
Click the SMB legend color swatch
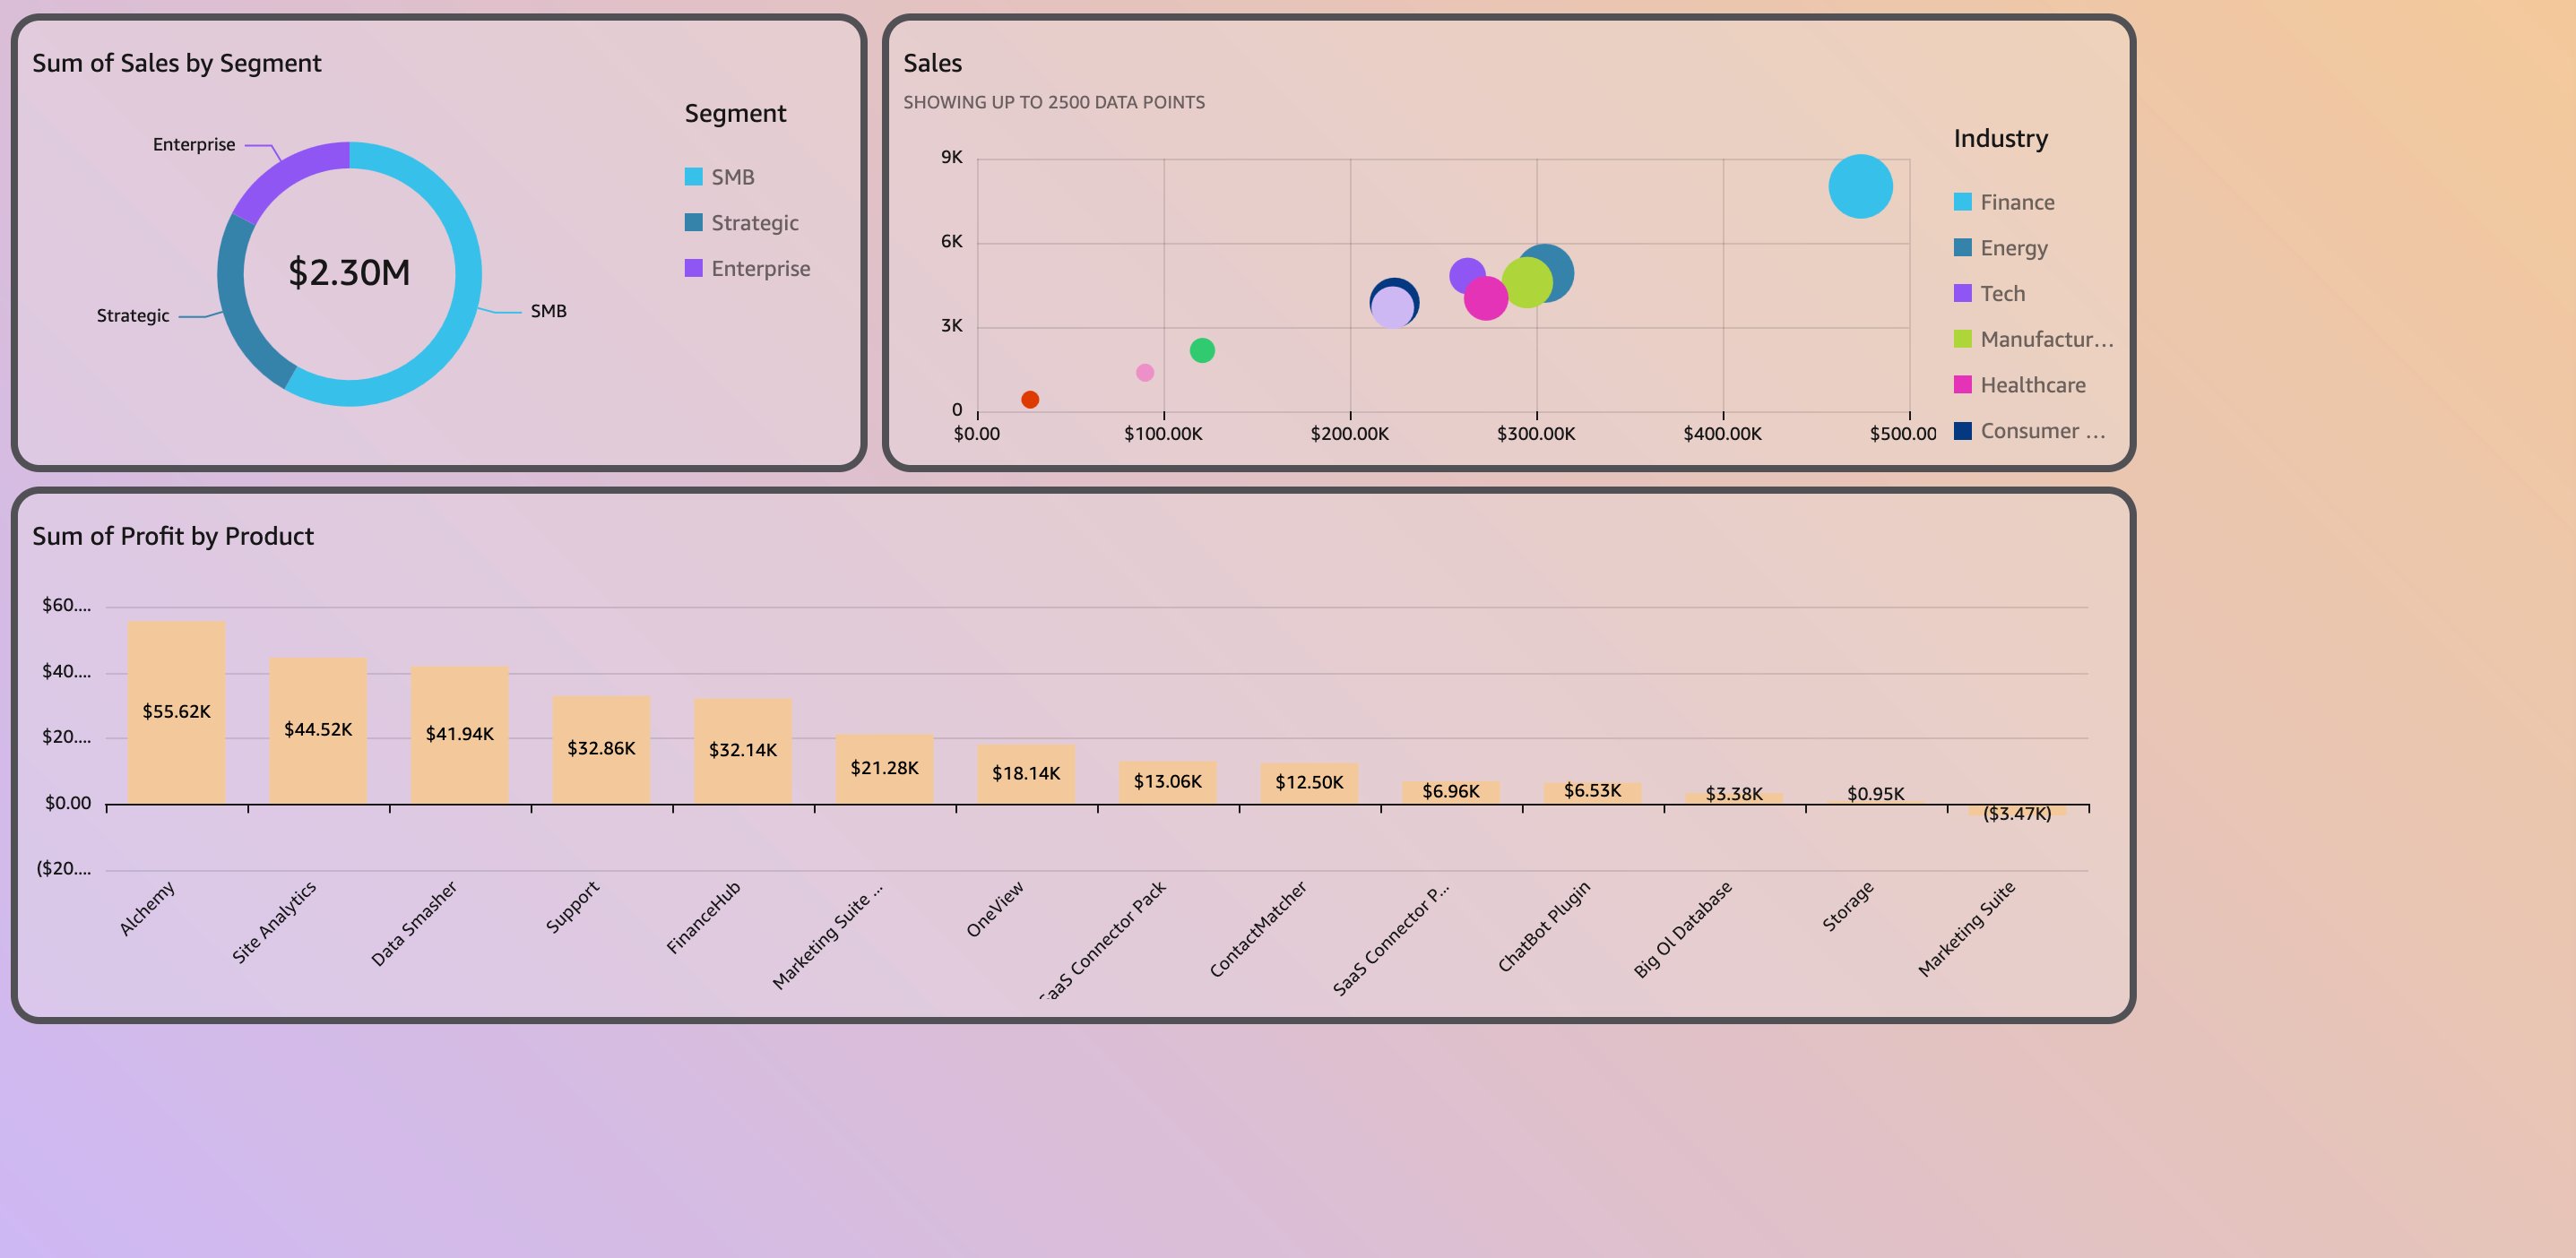693,177
